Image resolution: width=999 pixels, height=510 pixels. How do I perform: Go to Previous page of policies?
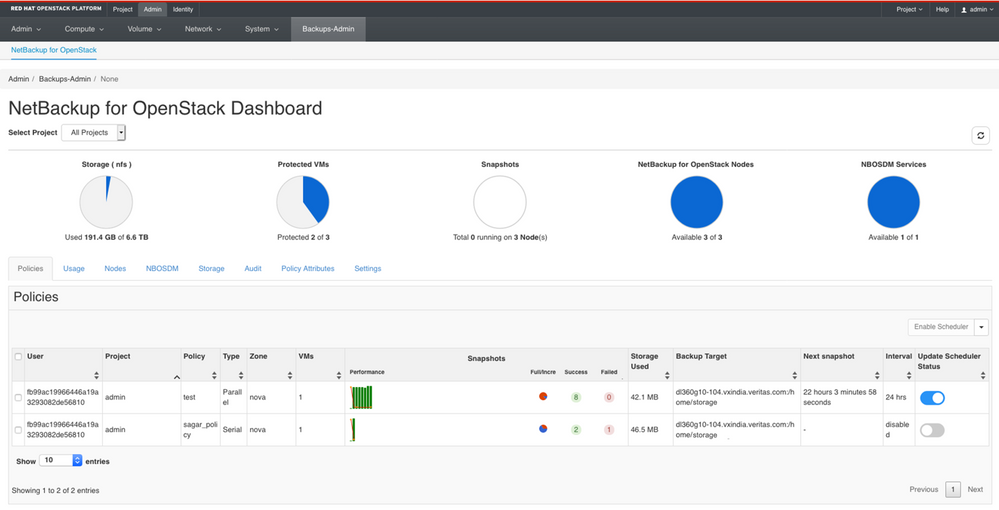[x=924, y=489]
